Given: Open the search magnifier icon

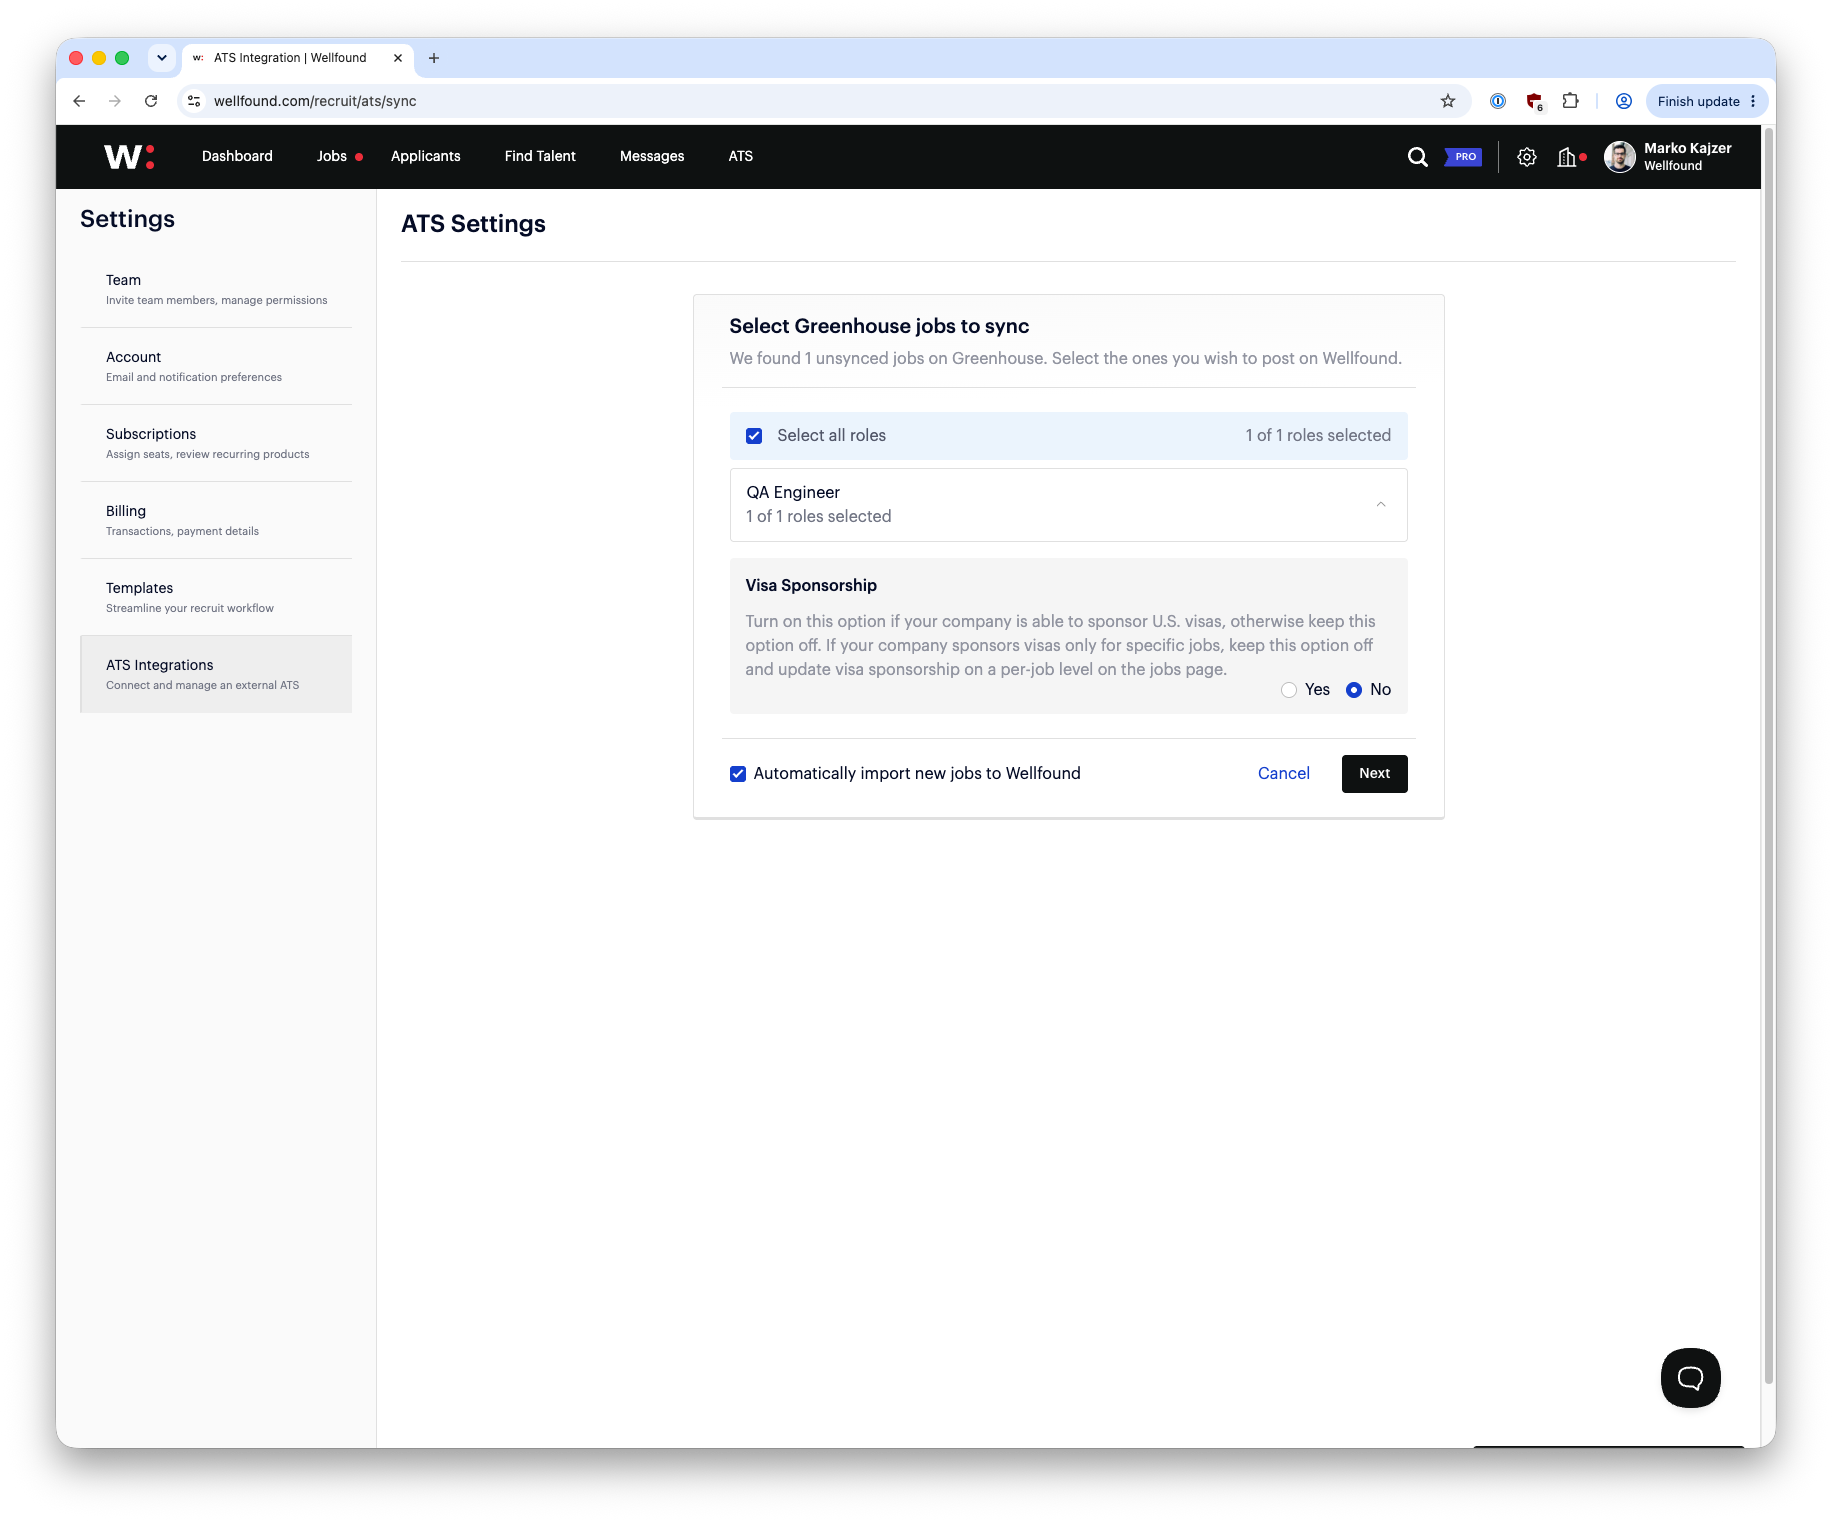Looking at the screenshot, I should [1417, 157].
